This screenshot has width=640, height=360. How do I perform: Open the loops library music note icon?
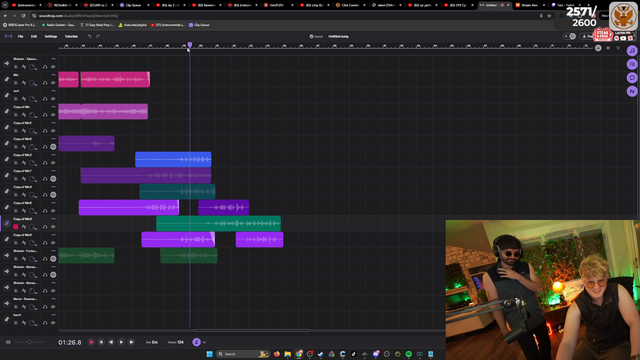(632, 51)
